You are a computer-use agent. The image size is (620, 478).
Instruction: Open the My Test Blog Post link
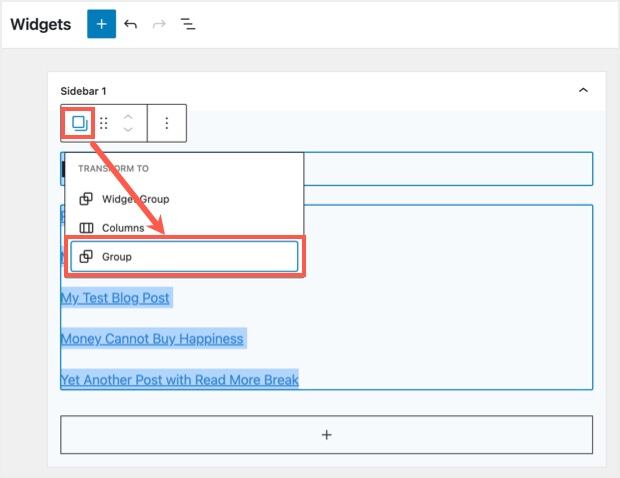(x=115, y=298)
